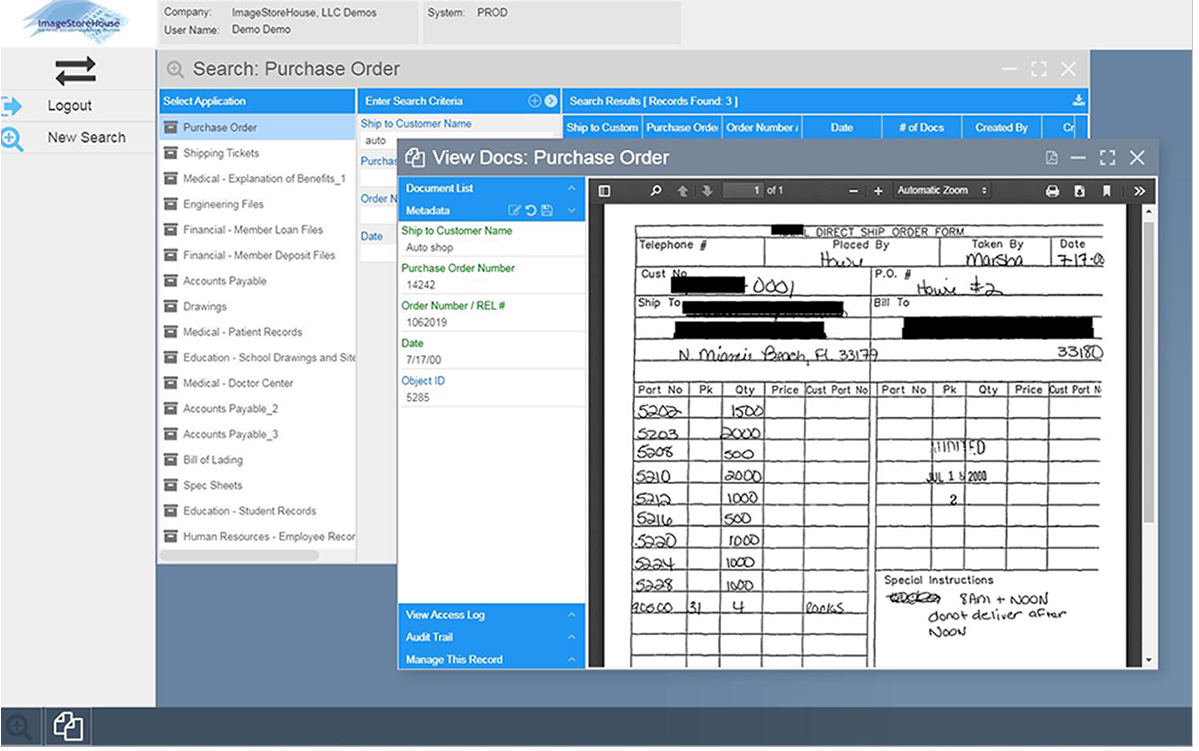Viewport: 1199px width, 751px height.
Task: Click the Logout link
Action: [x=70, y=106]
